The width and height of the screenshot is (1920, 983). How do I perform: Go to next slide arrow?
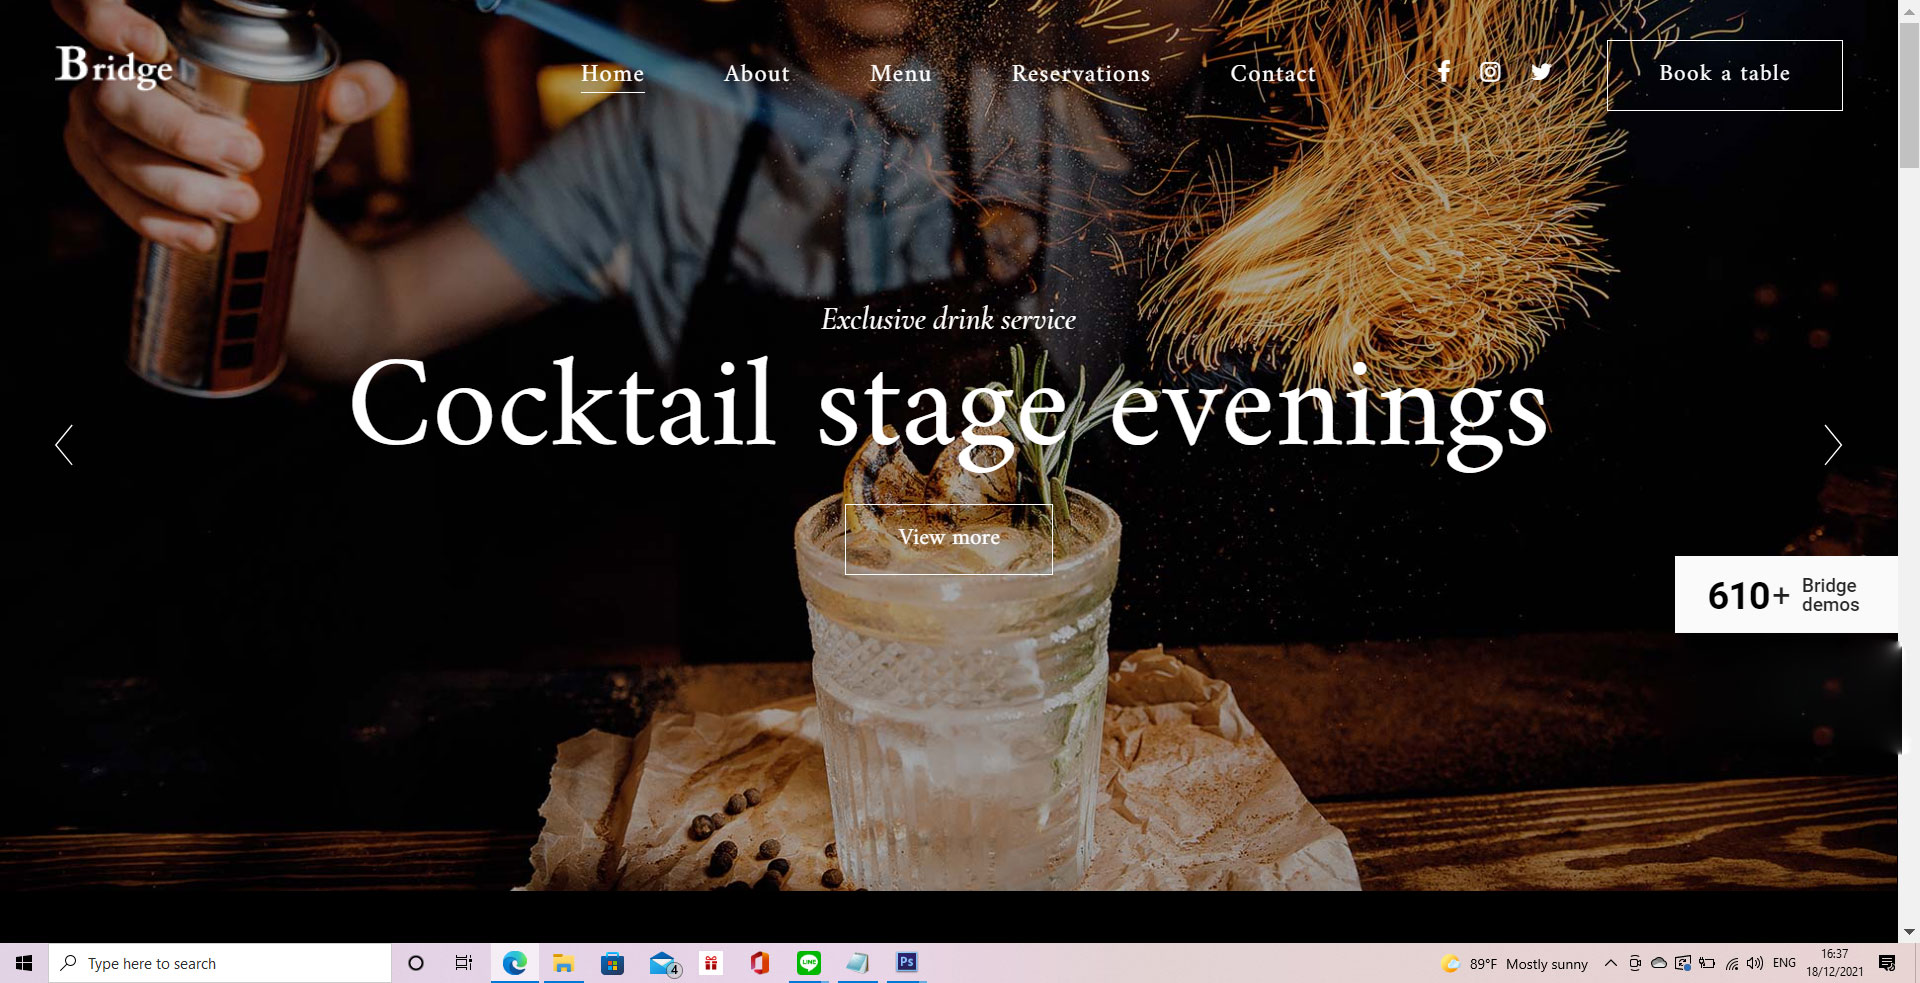1832,445
